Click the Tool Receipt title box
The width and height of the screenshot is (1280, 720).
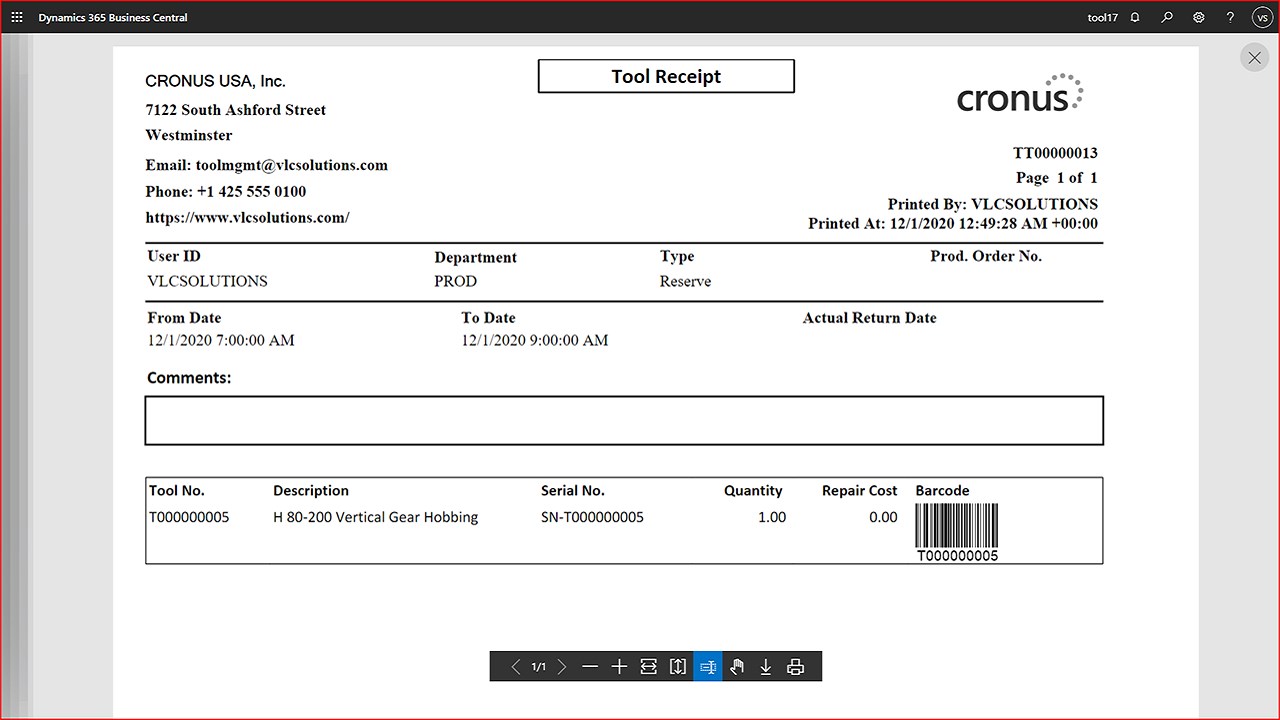tap(666, 76)
